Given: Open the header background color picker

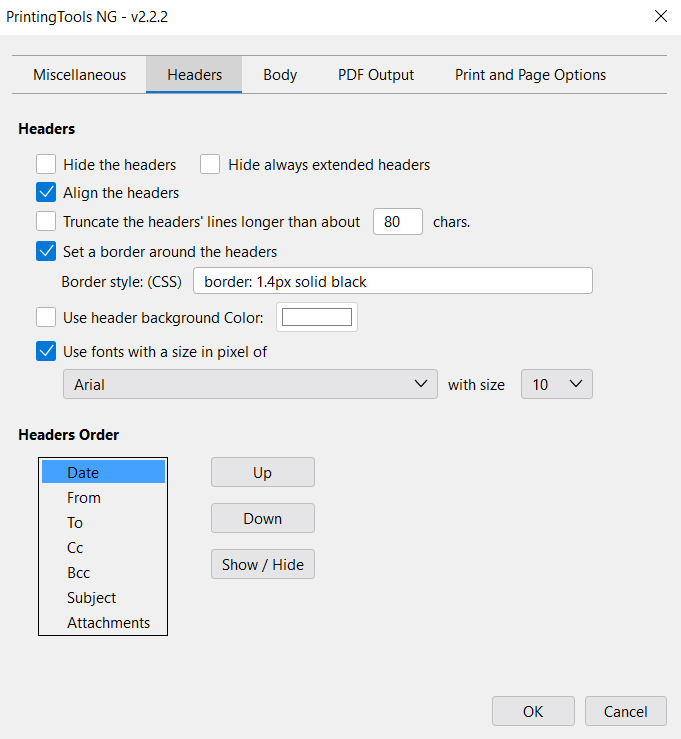Looking at the screenshot, I should 317,317.
